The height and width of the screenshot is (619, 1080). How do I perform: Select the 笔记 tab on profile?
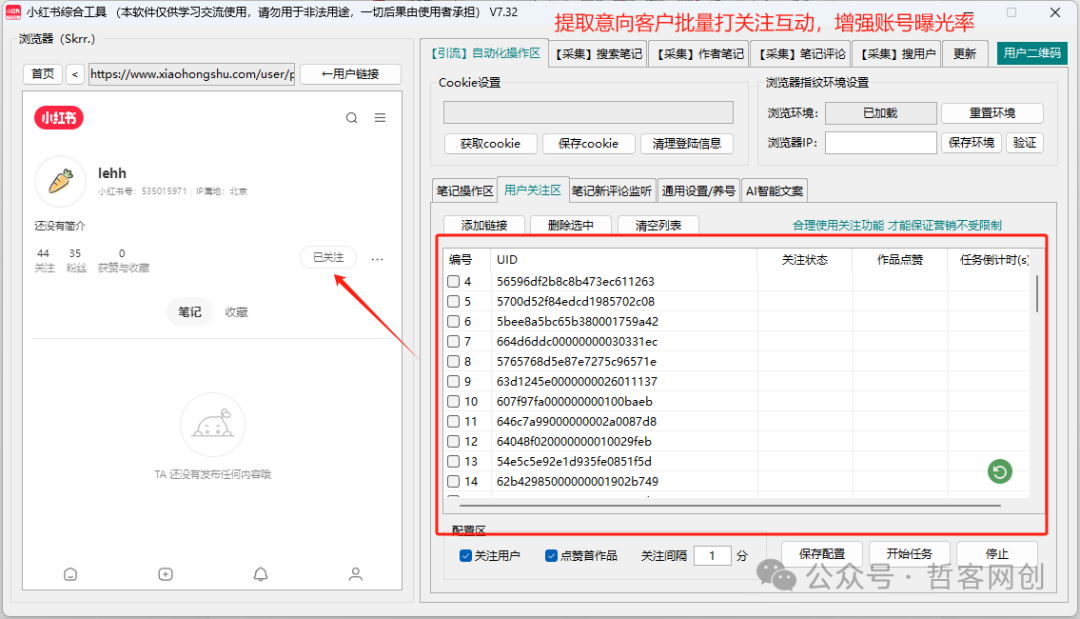[189, 312]
